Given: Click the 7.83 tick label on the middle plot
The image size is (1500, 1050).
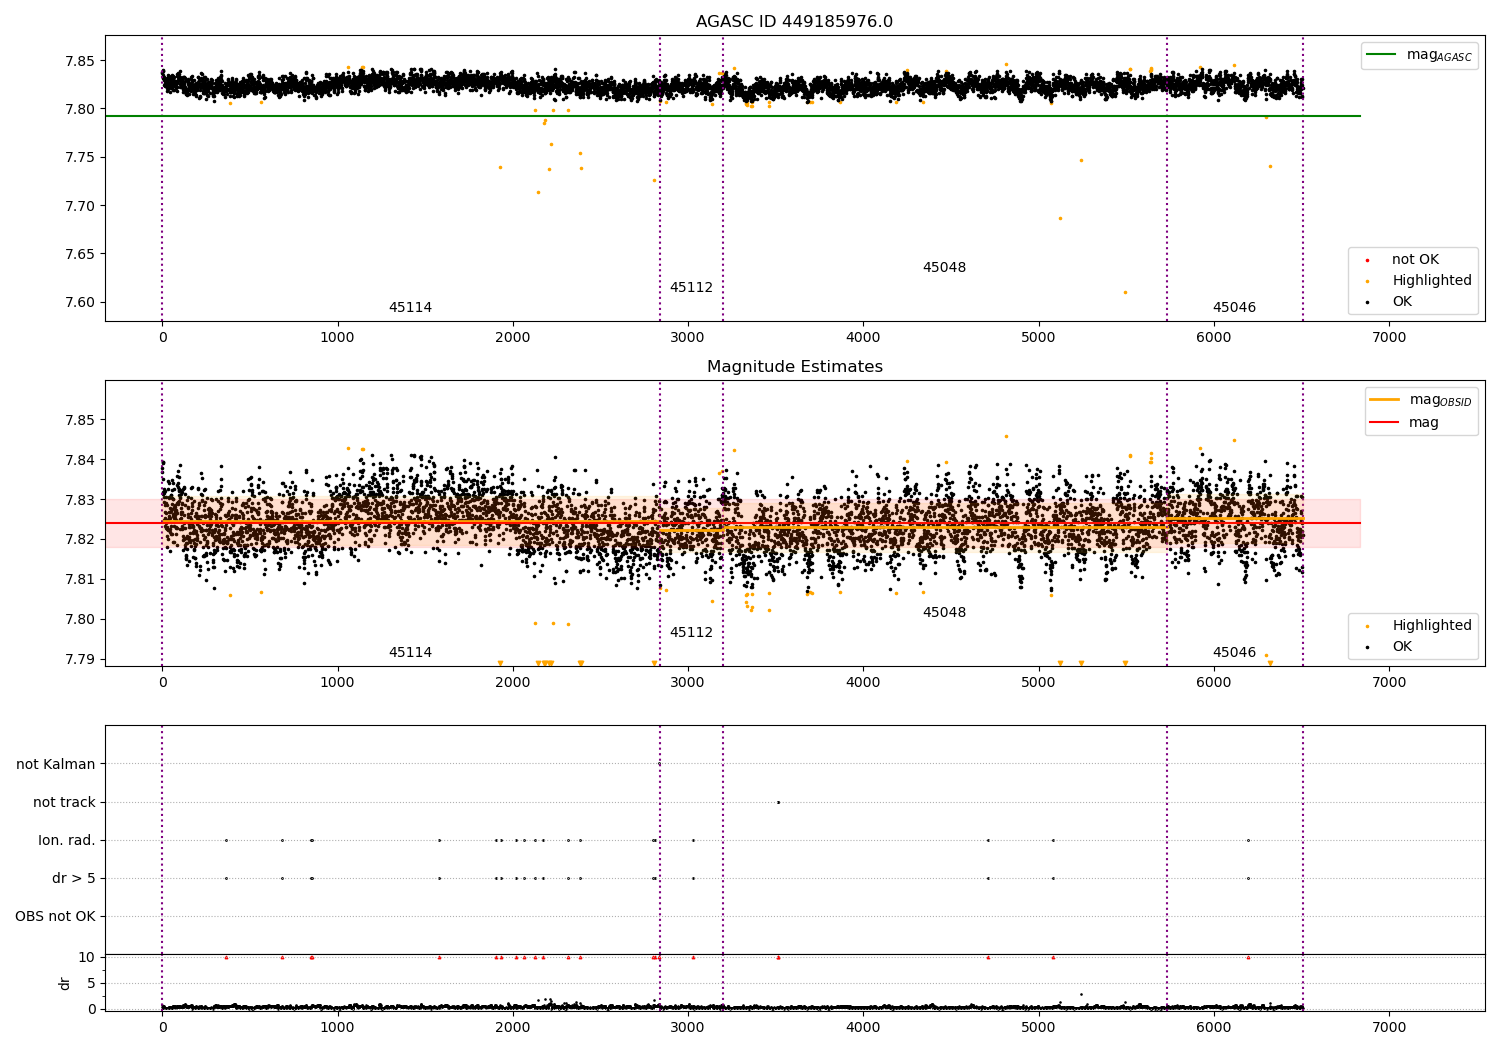Looking at the screenshot, I should [79, 500].
